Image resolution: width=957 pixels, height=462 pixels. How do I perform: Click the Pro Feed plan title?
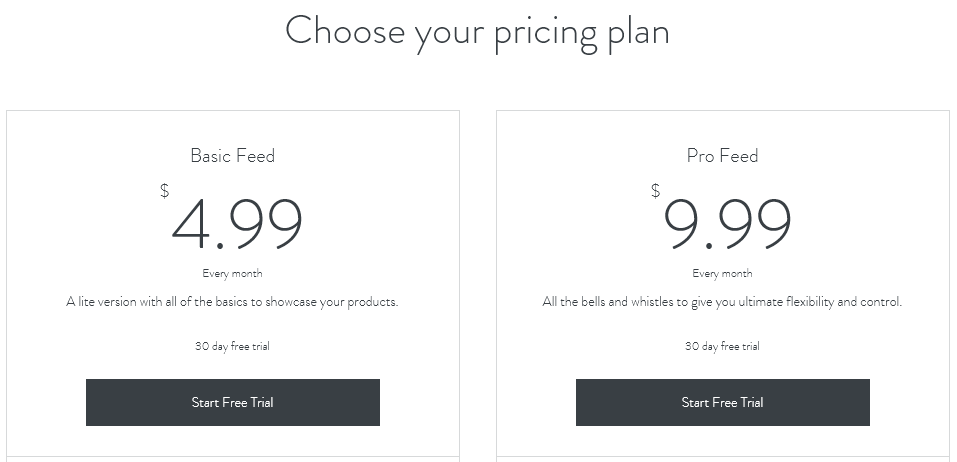pyautogui.click(x=723, y=156)
